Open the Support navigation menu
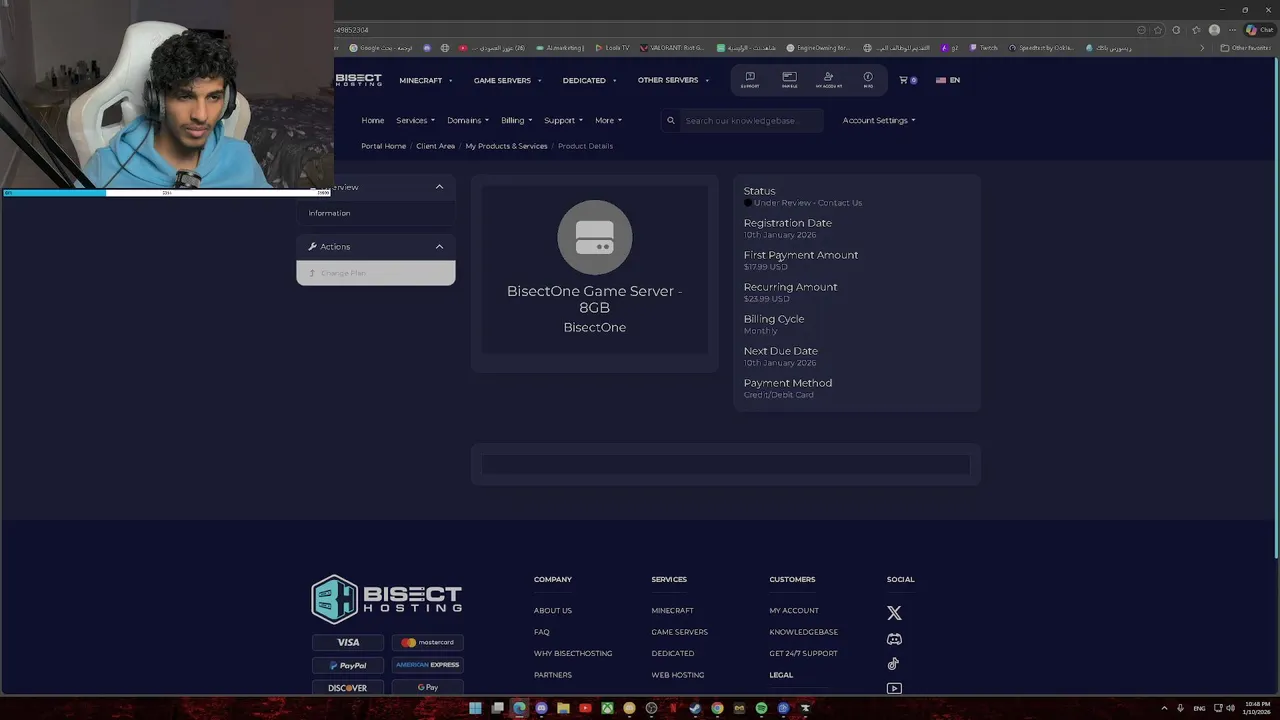 click(563, 120)
